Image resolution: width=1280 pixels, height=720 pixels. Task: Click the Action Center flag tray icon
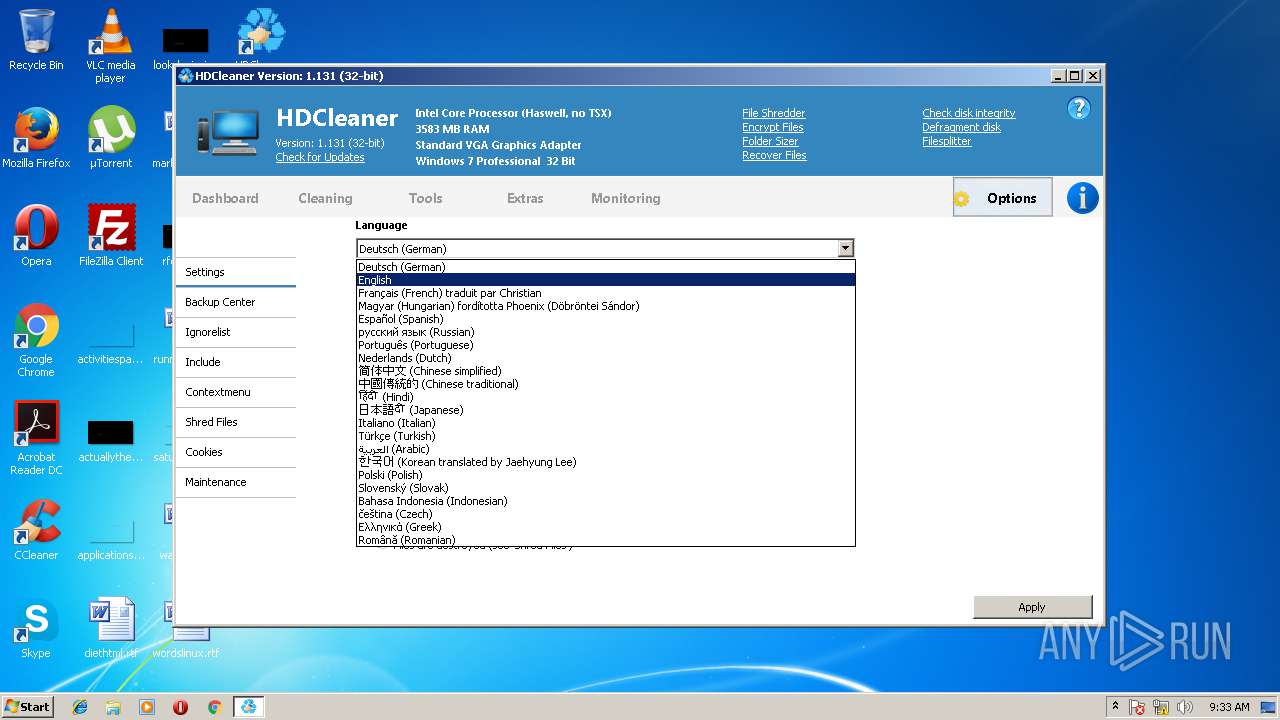pyautogui.click(x=1137, y=707)
